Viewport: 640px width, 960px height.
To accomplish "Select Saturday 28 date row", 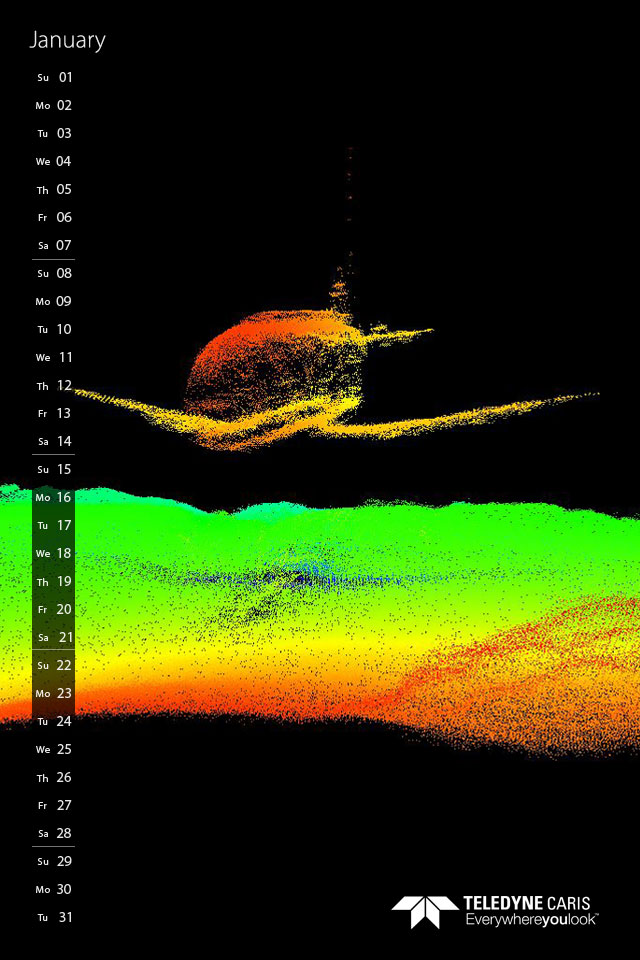I will [x=54, y=833].
